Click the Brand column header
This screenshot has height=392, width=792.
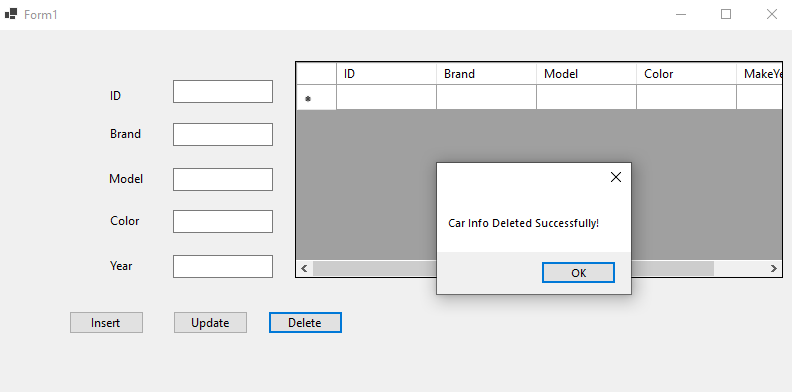pyautogui.click(x=486, y=74)
